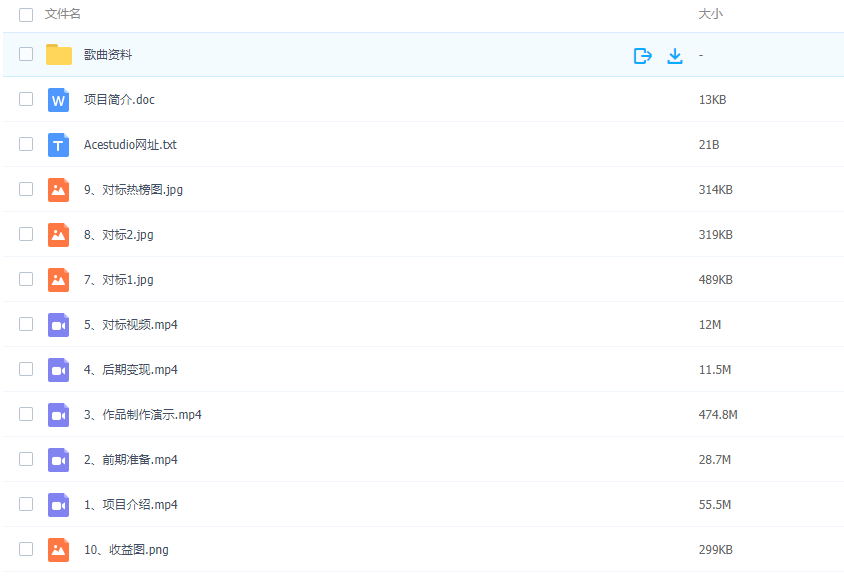This screenshot has height=581, width=844.
Task: Click the Word icon for 项目简介.doc
Action: click(x=58, y=100)
